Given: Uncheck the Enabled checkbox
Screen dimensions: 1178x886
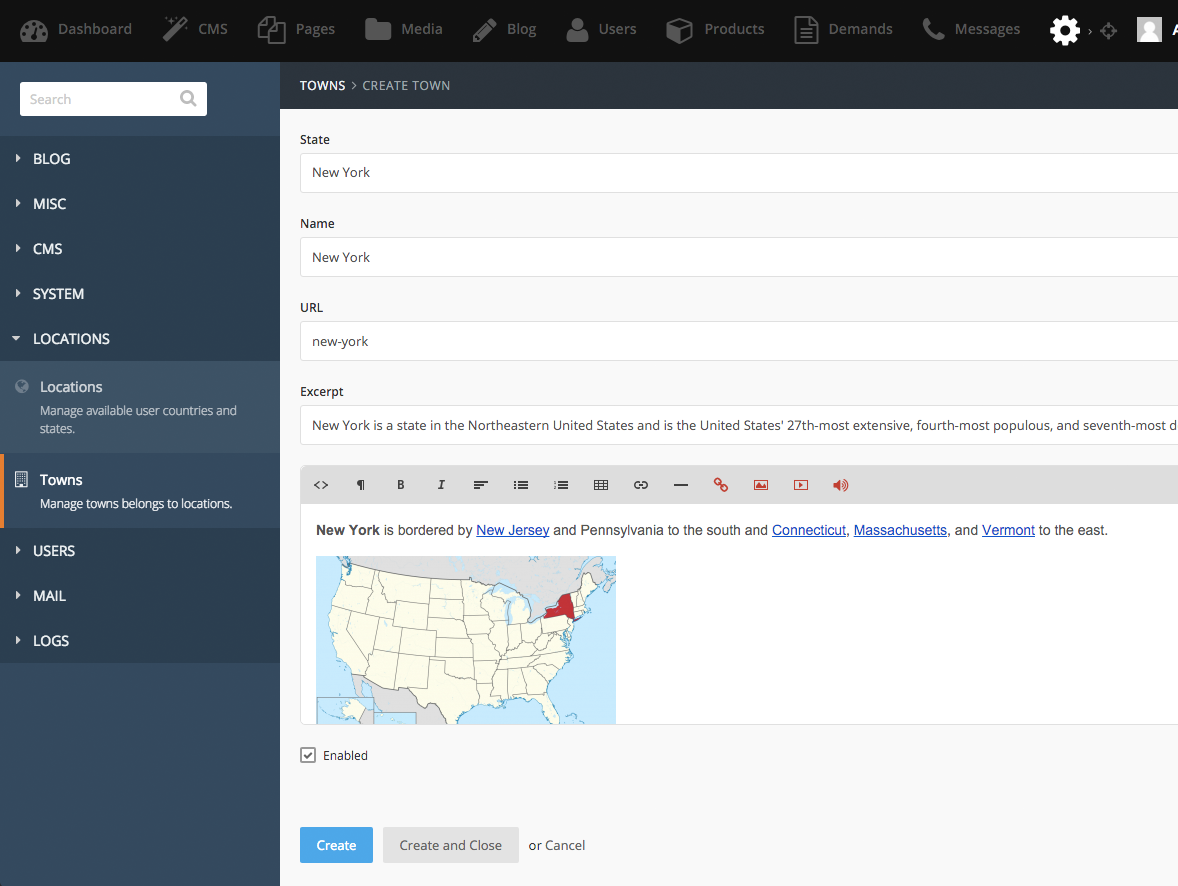Looking at the screenshot, I should (308, 755).
